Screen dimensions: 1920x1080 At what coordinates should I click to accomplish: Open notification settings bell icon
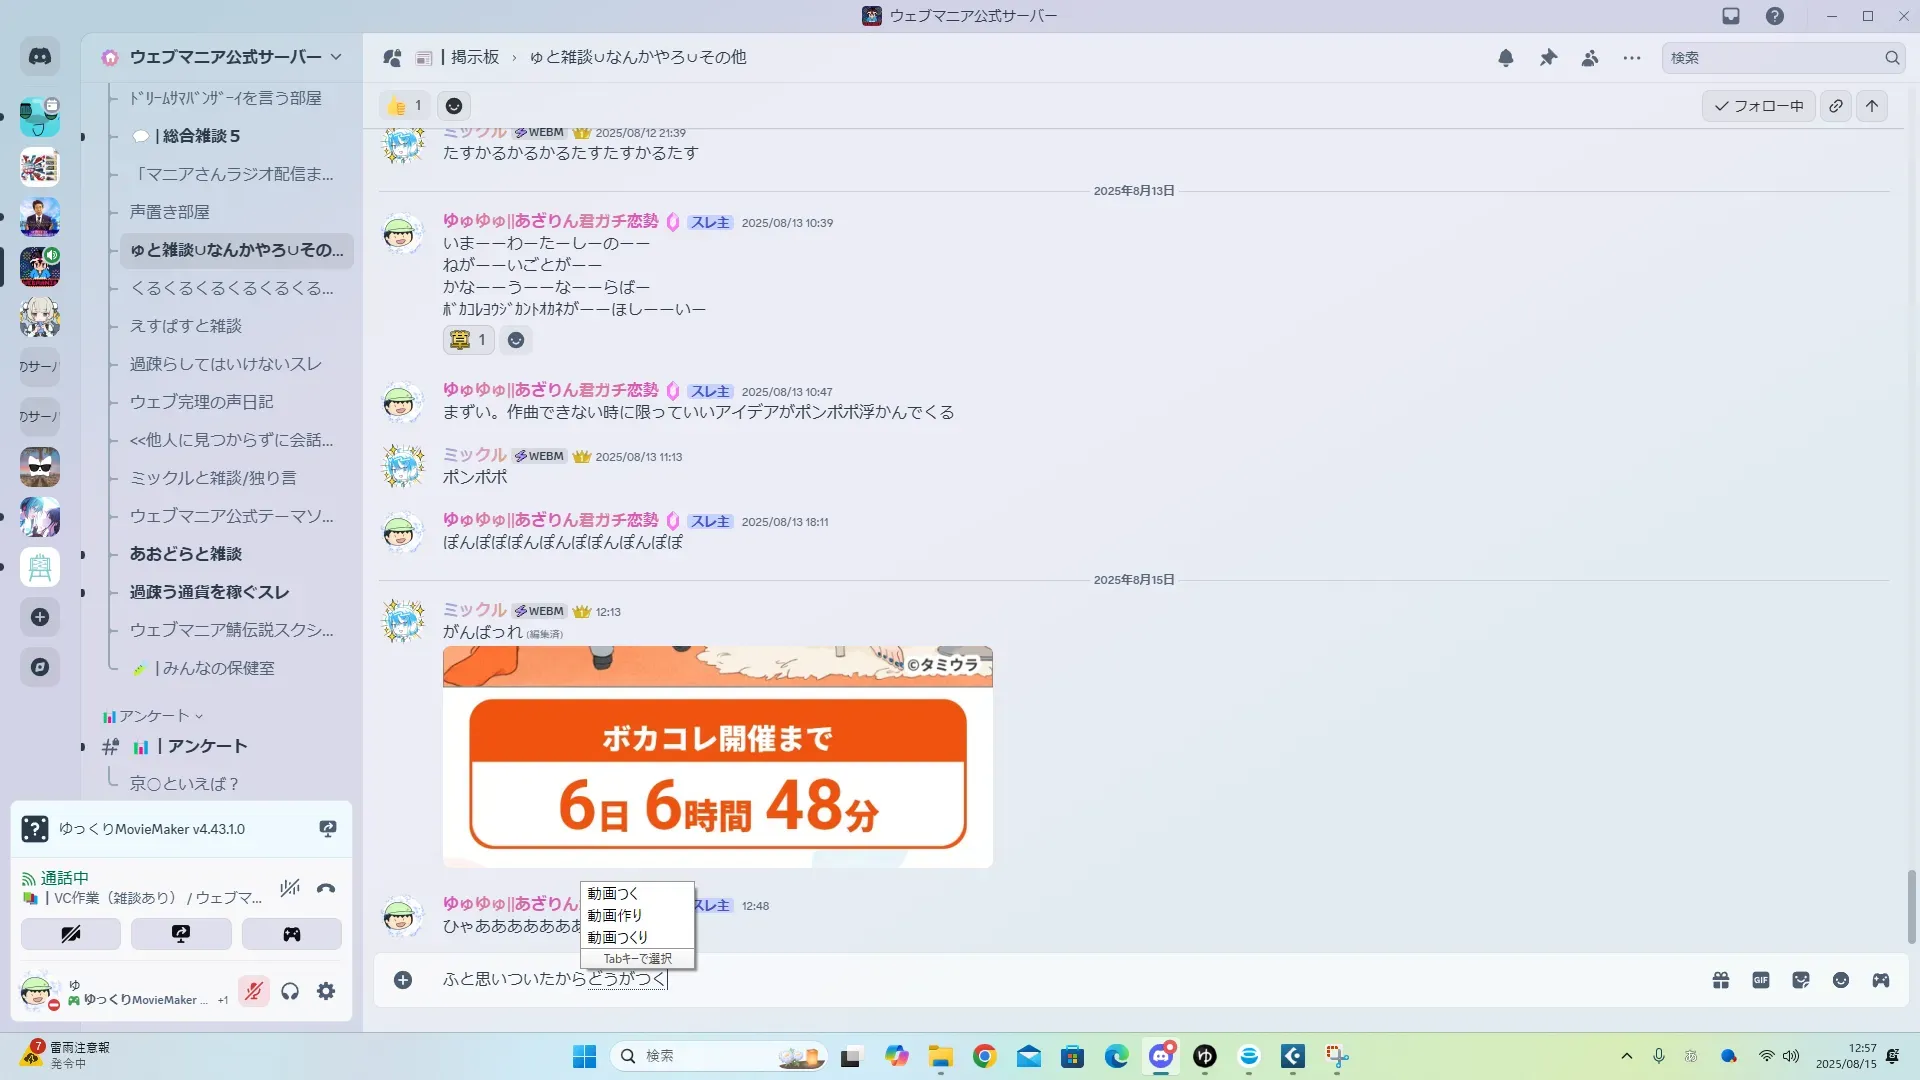point(1506,58)
